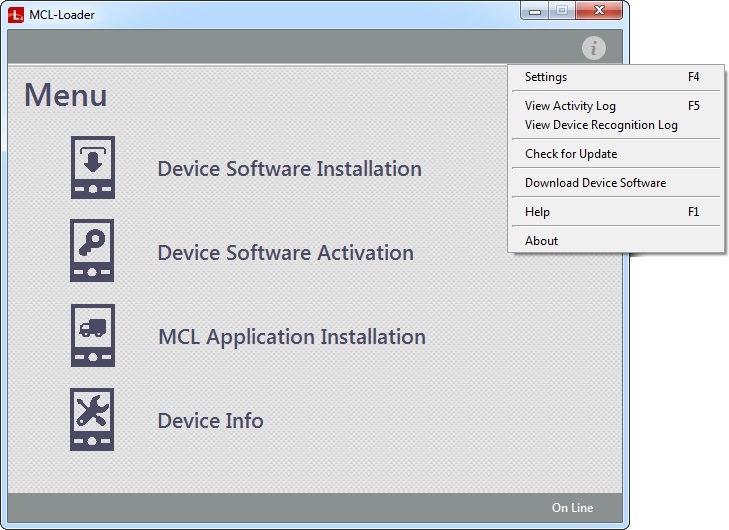Screen dimensions: 729x530
Task: Click the Menu heading text
Action: click(x=66, y=95)
